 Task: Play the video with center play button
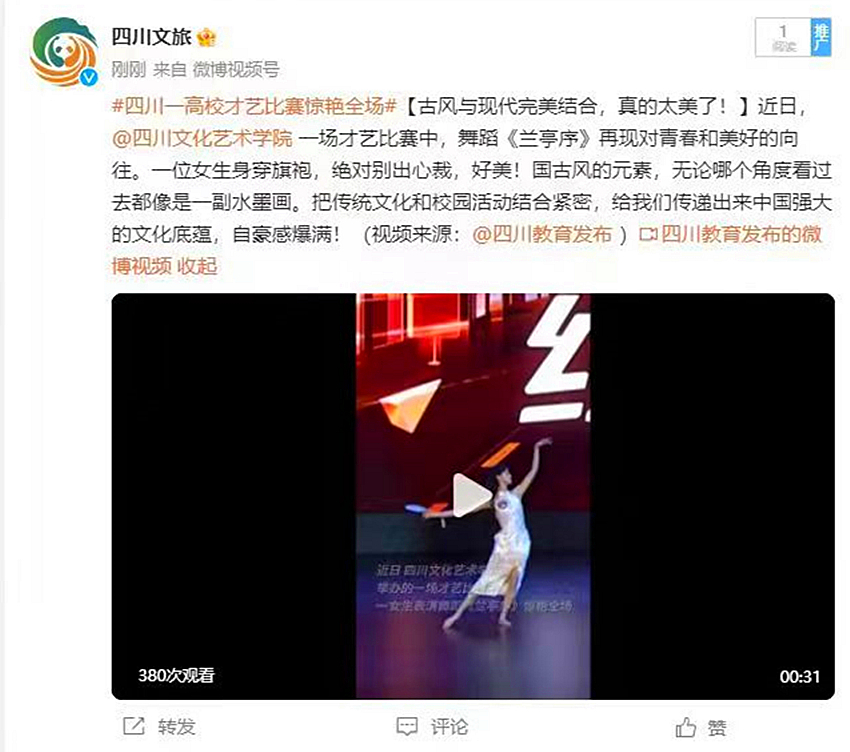470,496
